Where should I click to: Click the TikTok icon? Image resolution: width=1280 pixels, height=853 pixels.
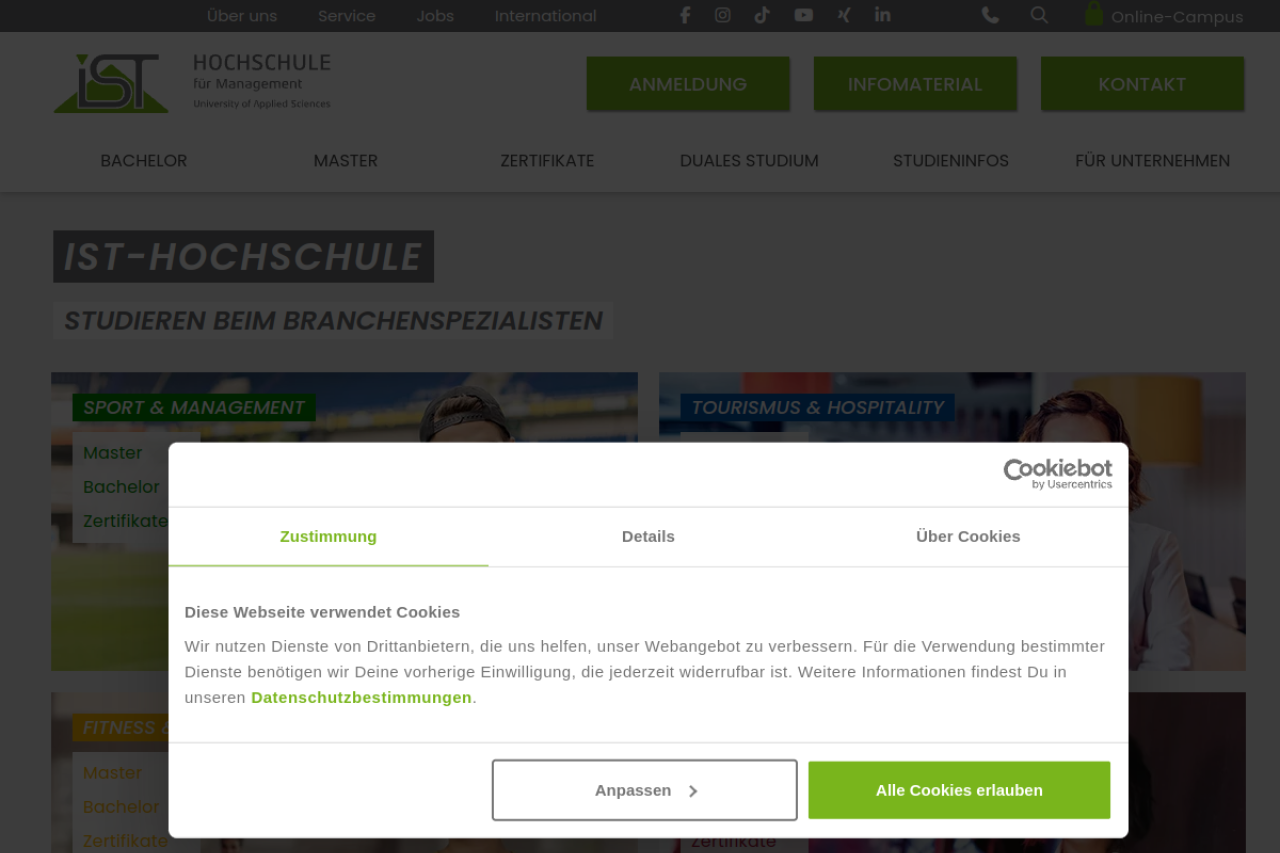[762, 15]
